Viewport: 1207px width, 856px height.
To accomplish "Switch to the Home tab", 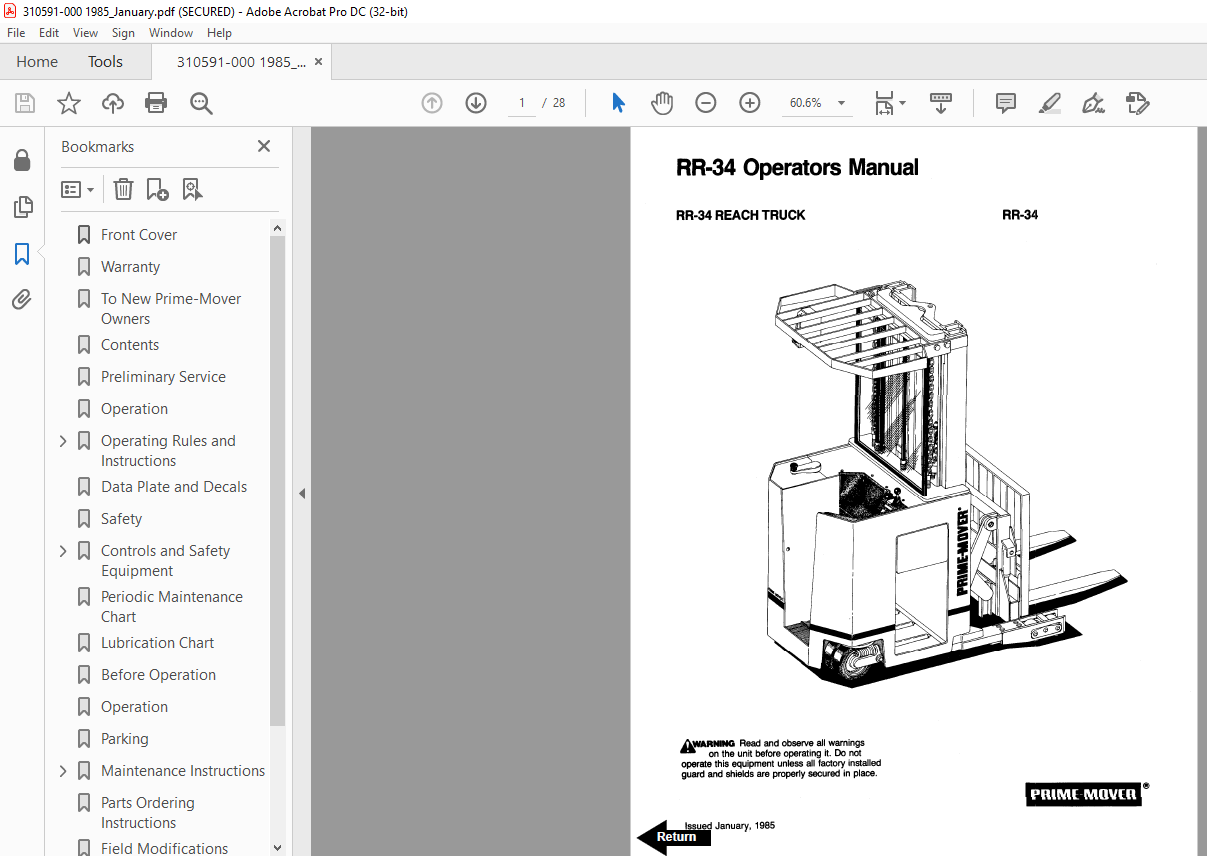I will point(37,62).
